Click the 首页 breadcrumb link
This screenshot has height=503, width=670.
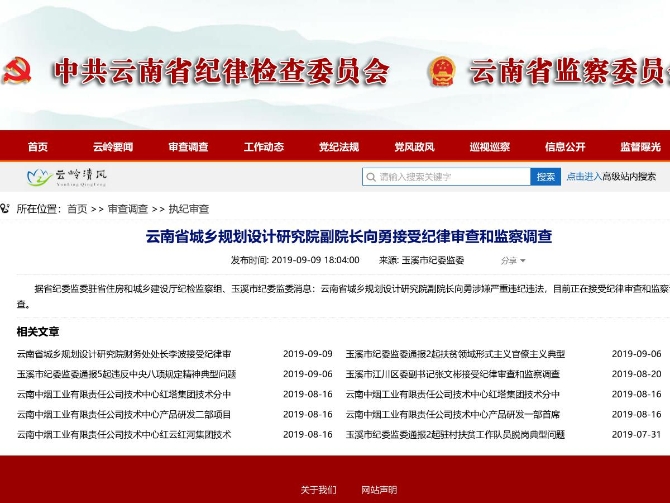pyautogui.click(x=77, y=209)
